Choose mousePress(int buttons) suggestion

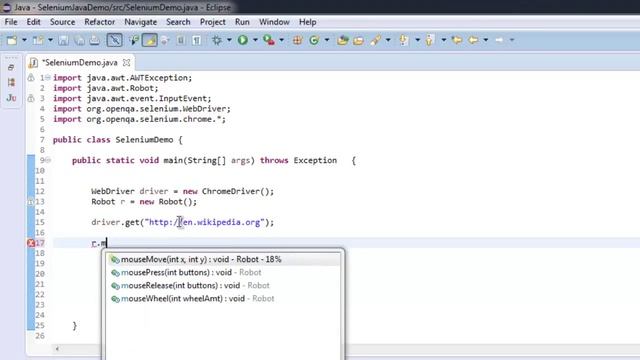[x=223, y=273]
